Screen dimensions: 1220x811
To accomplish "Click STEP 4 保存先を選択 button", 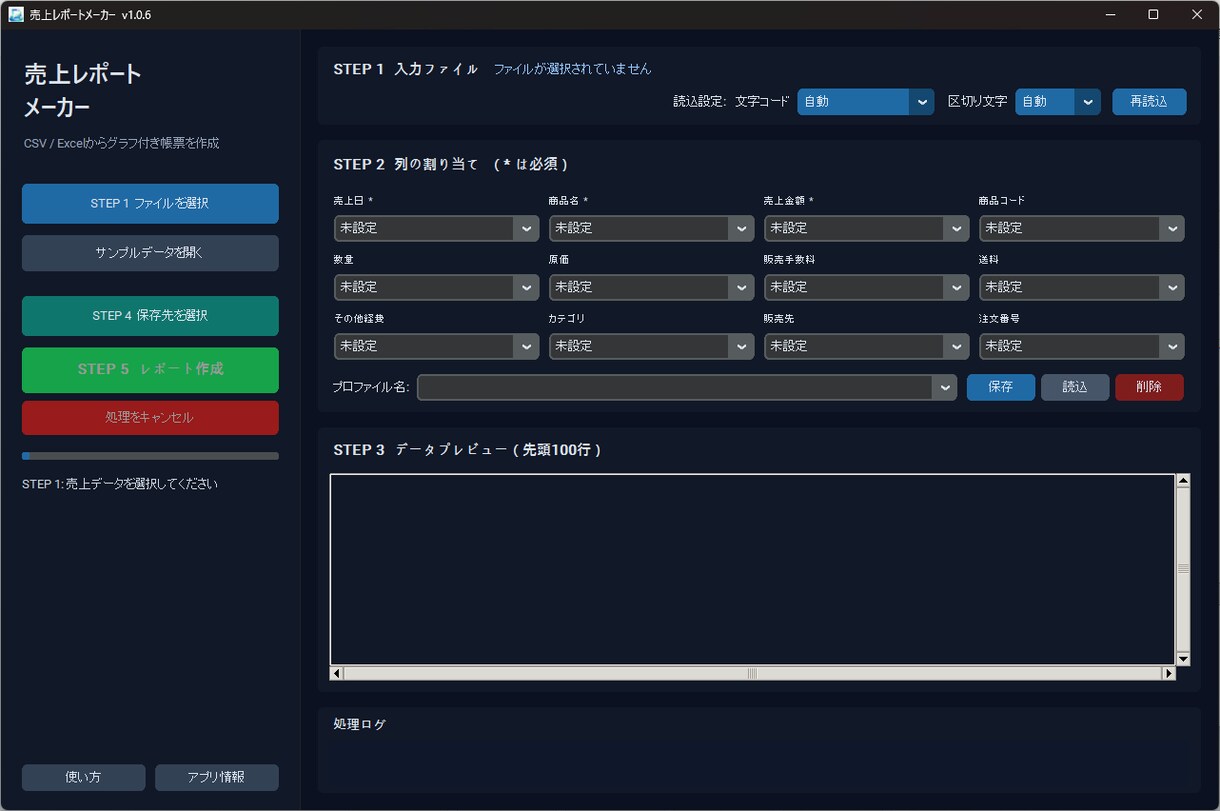I will coord(150,315).
